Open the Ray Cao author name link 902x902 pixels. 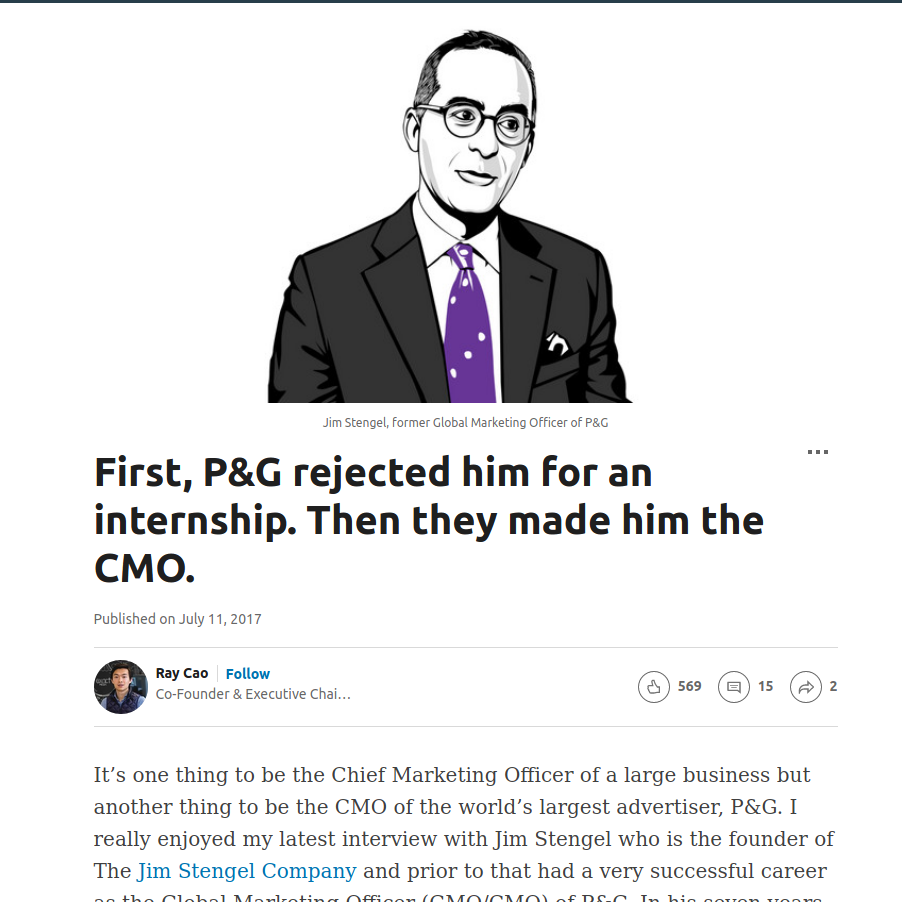click(x=182, y=673)
